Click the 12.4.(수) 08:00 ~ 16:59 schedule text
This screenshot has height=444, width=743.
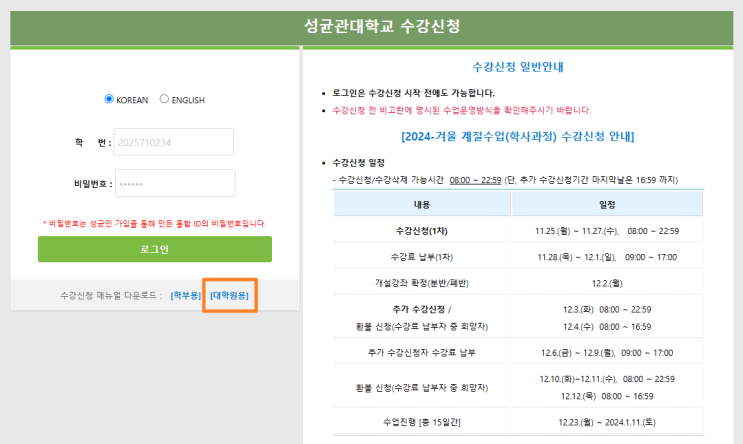[607, 327]
